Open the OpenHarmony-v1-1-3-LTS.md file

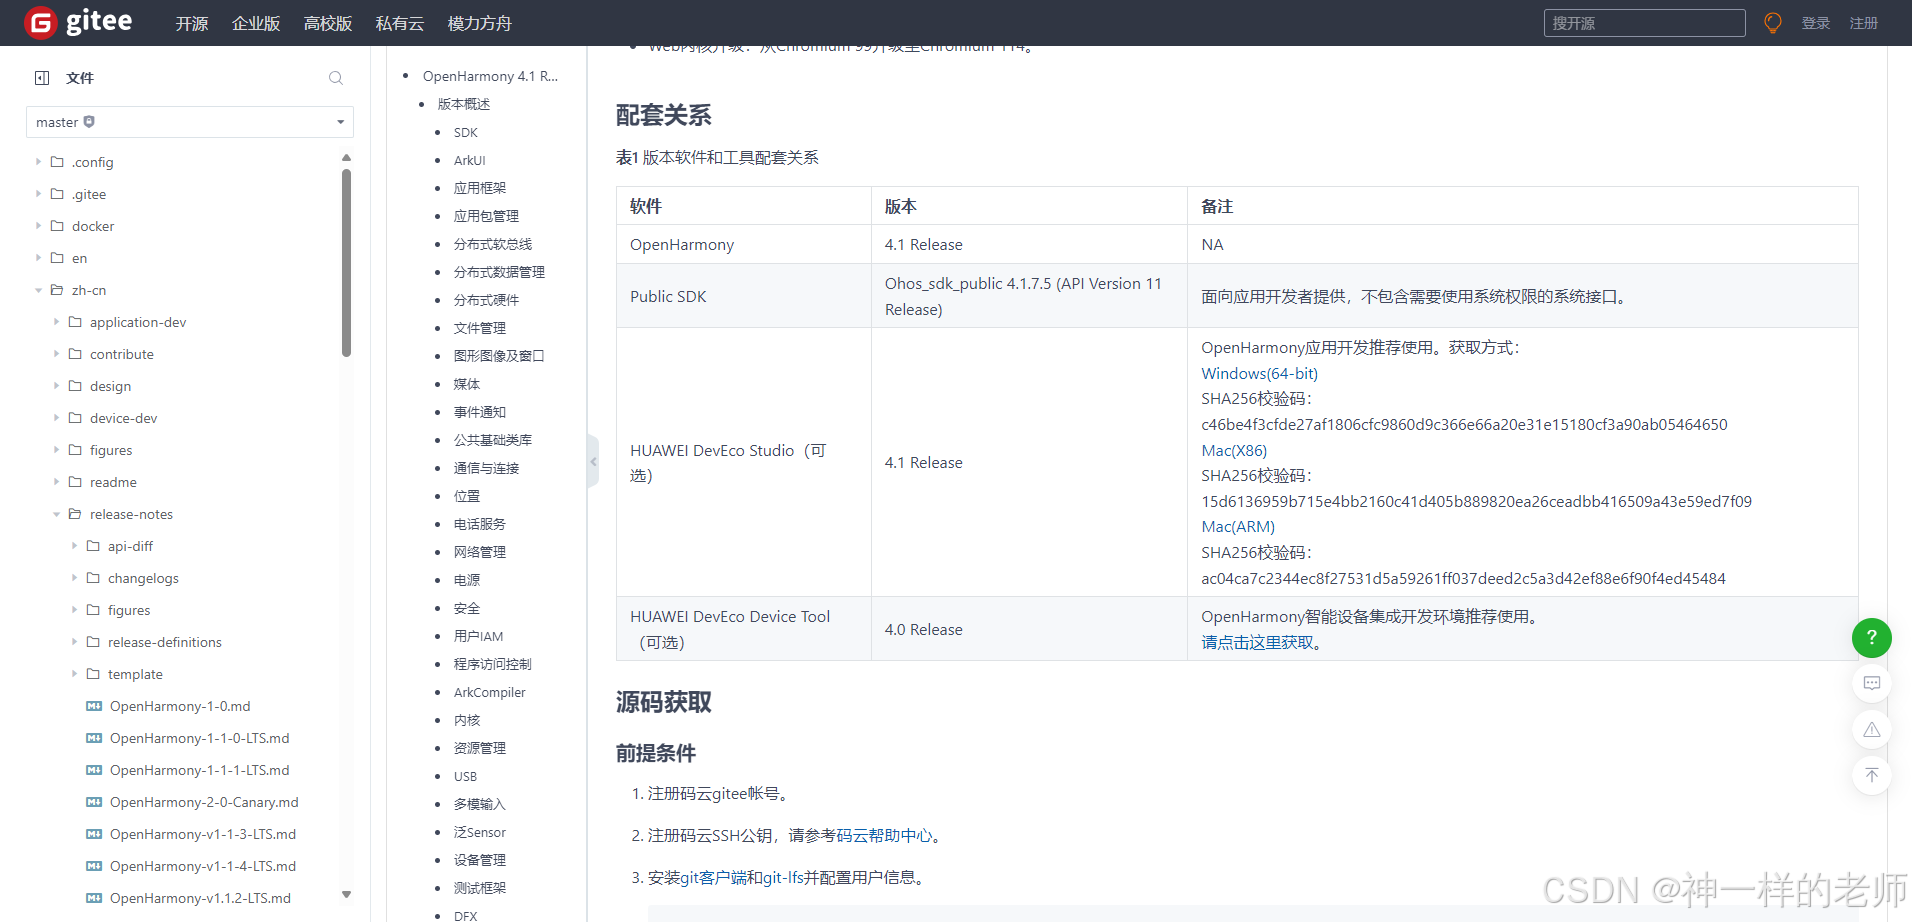pyautogui.click(x=203, y=834)
